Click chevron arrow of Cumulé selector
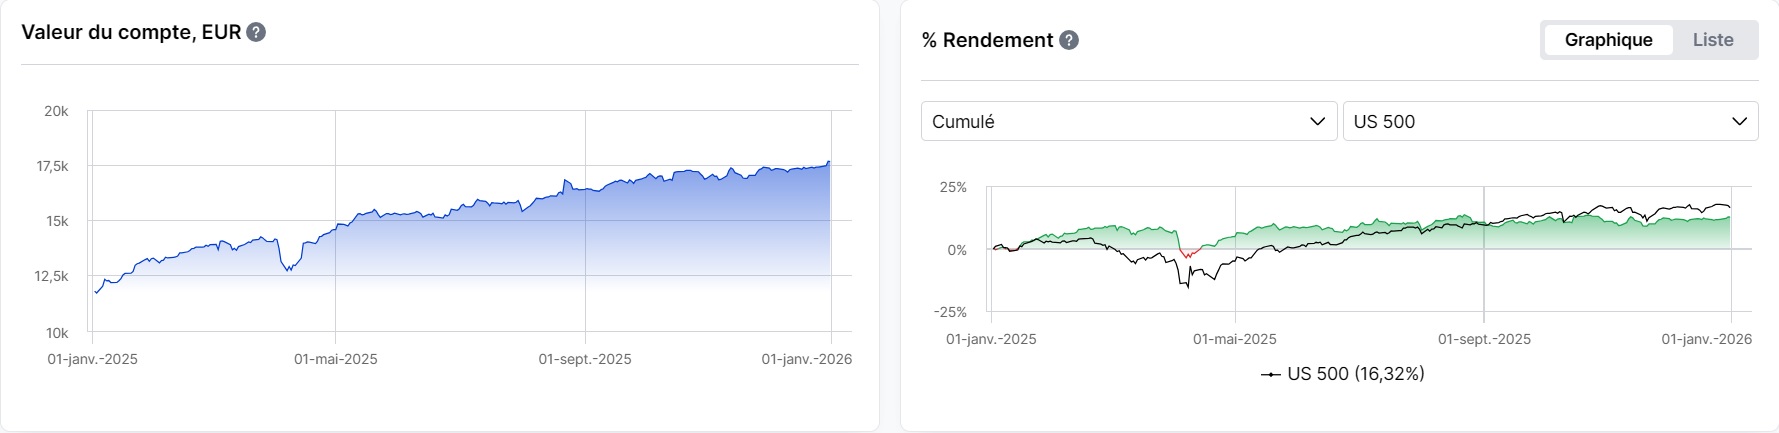 pos(1317,121)
